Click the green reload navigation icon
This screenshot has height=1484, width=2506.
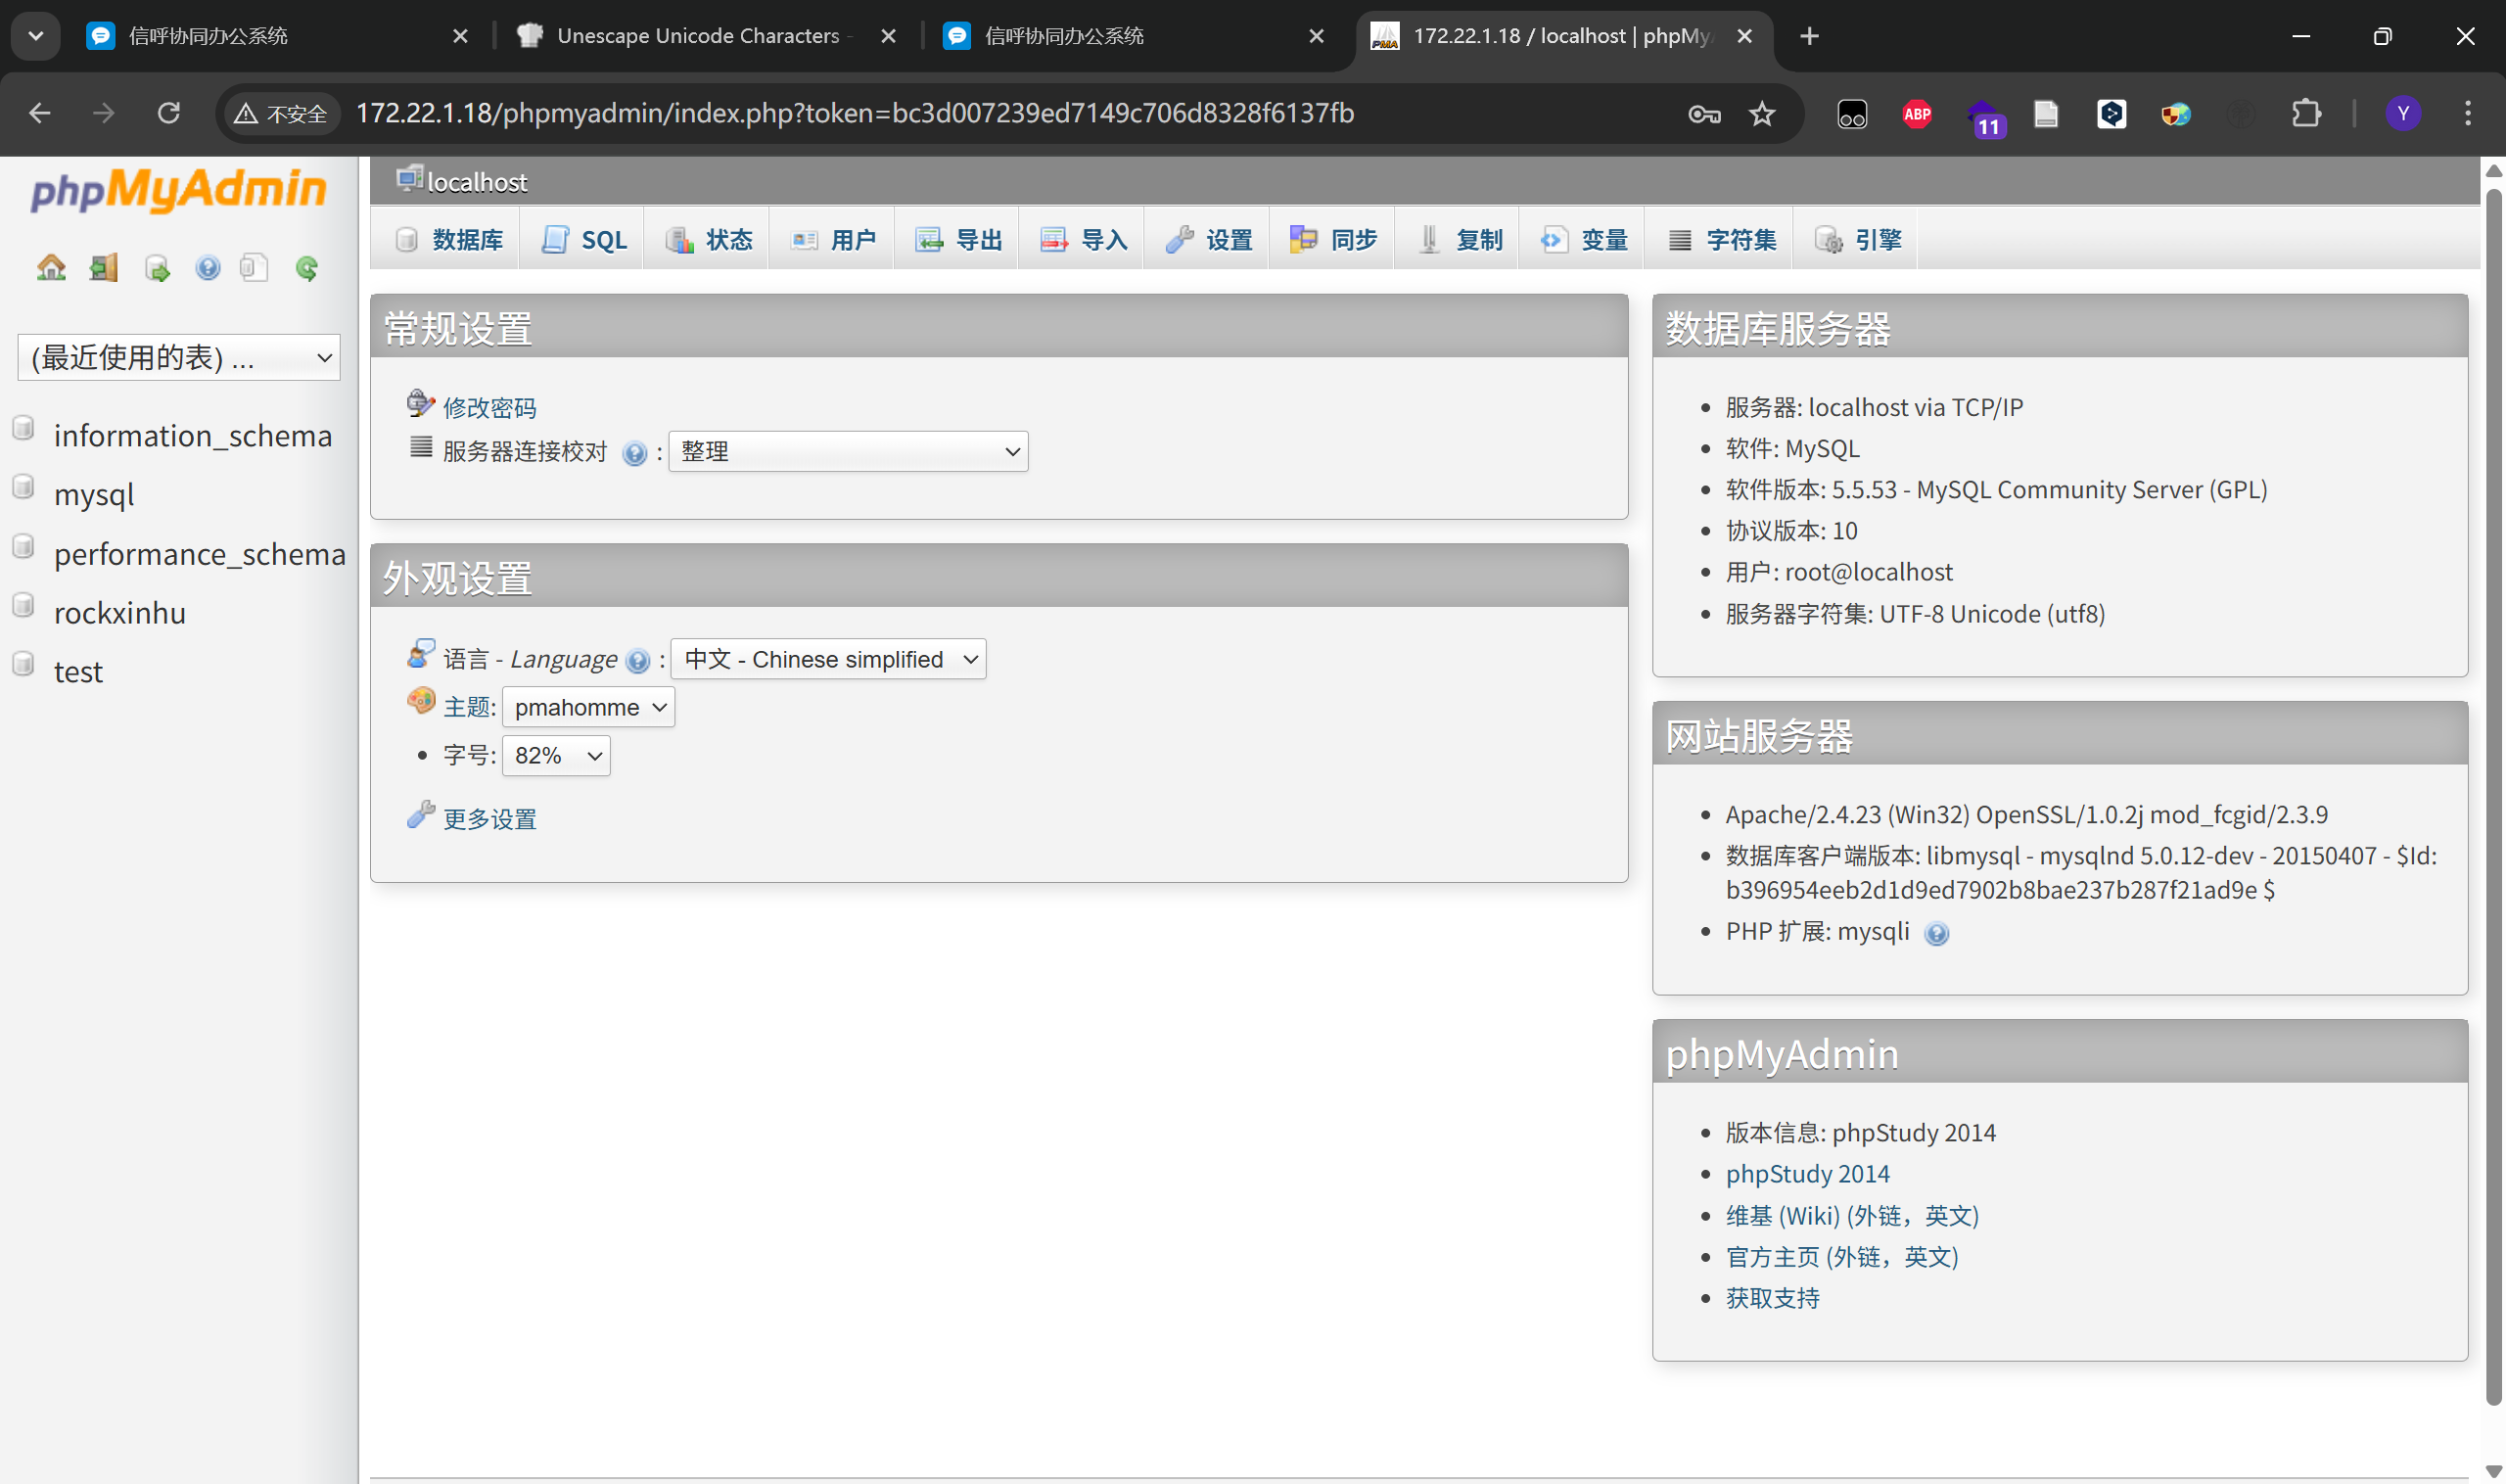[x=307, y=268]
